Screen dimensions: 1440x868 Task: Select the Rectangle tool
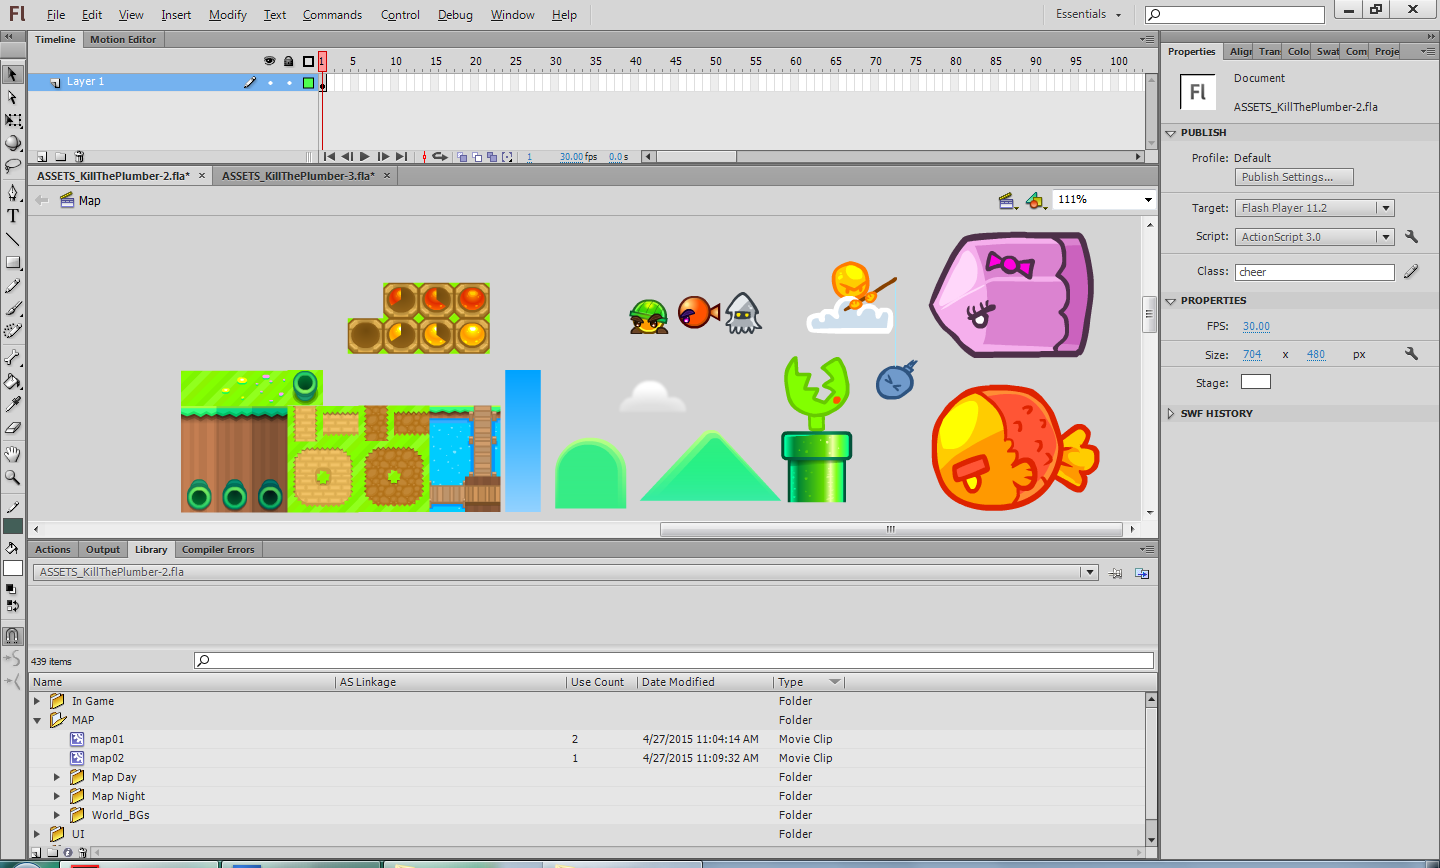pos(13,263)
